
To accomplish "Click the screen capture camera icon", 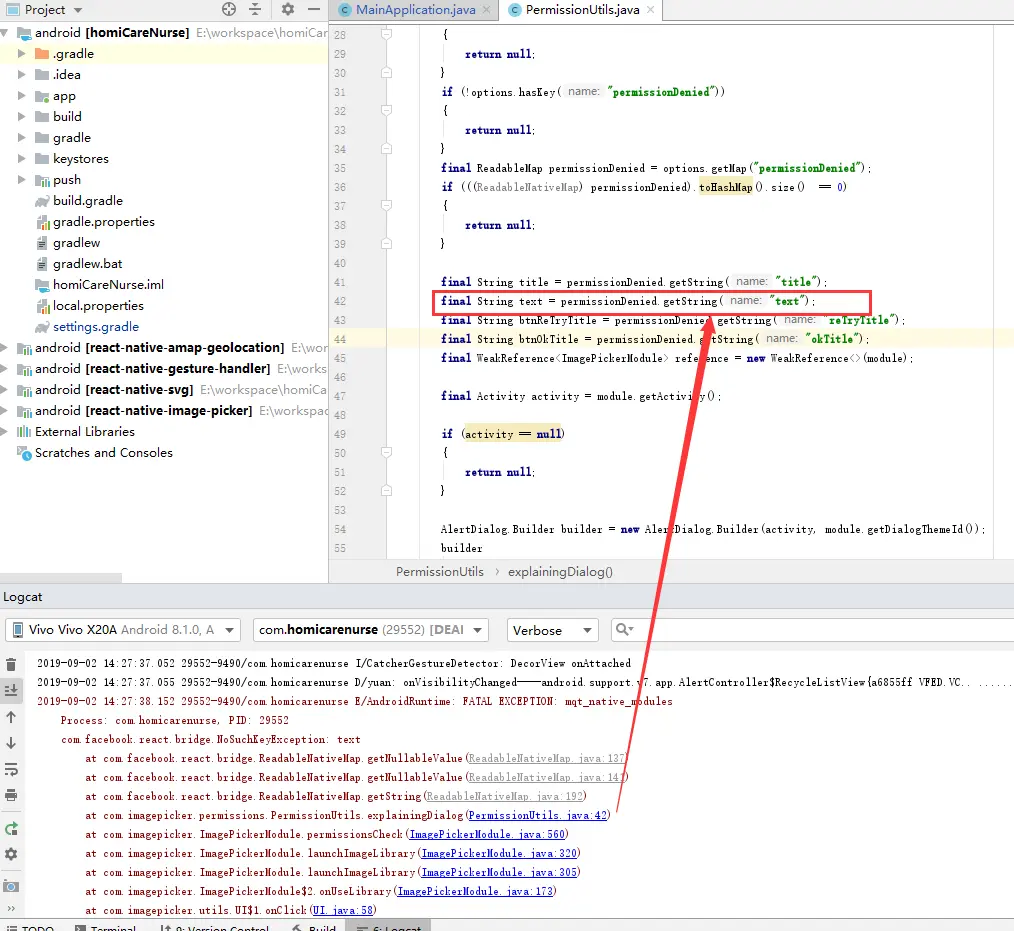I will pyautogui.click(x=11, y=886).
